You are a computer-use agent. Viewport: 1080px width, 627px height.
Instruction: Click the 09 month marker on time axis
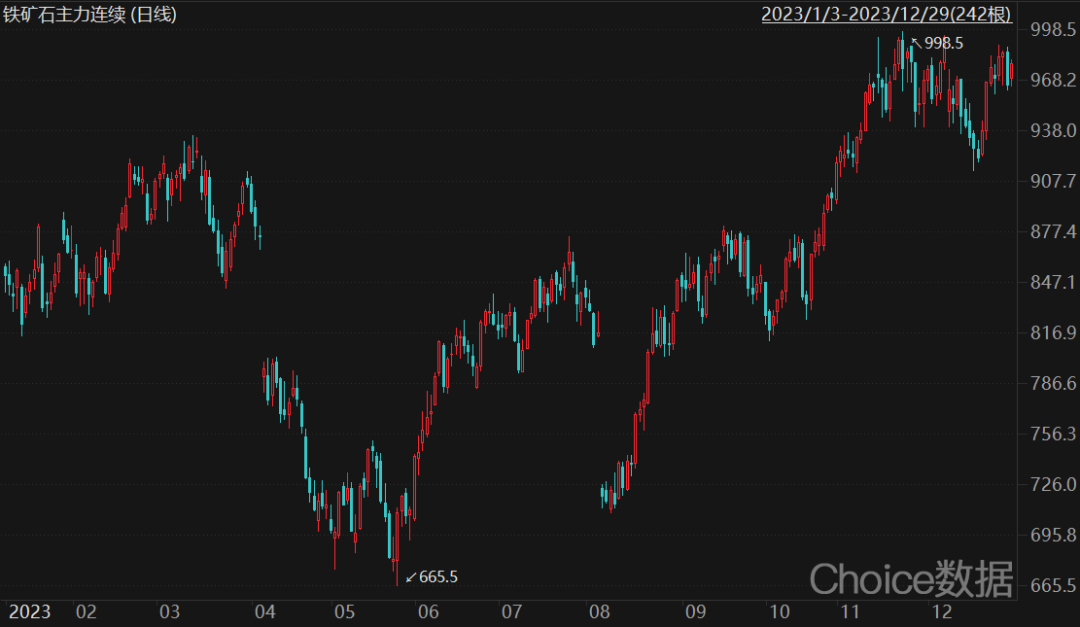pos(695,612)
